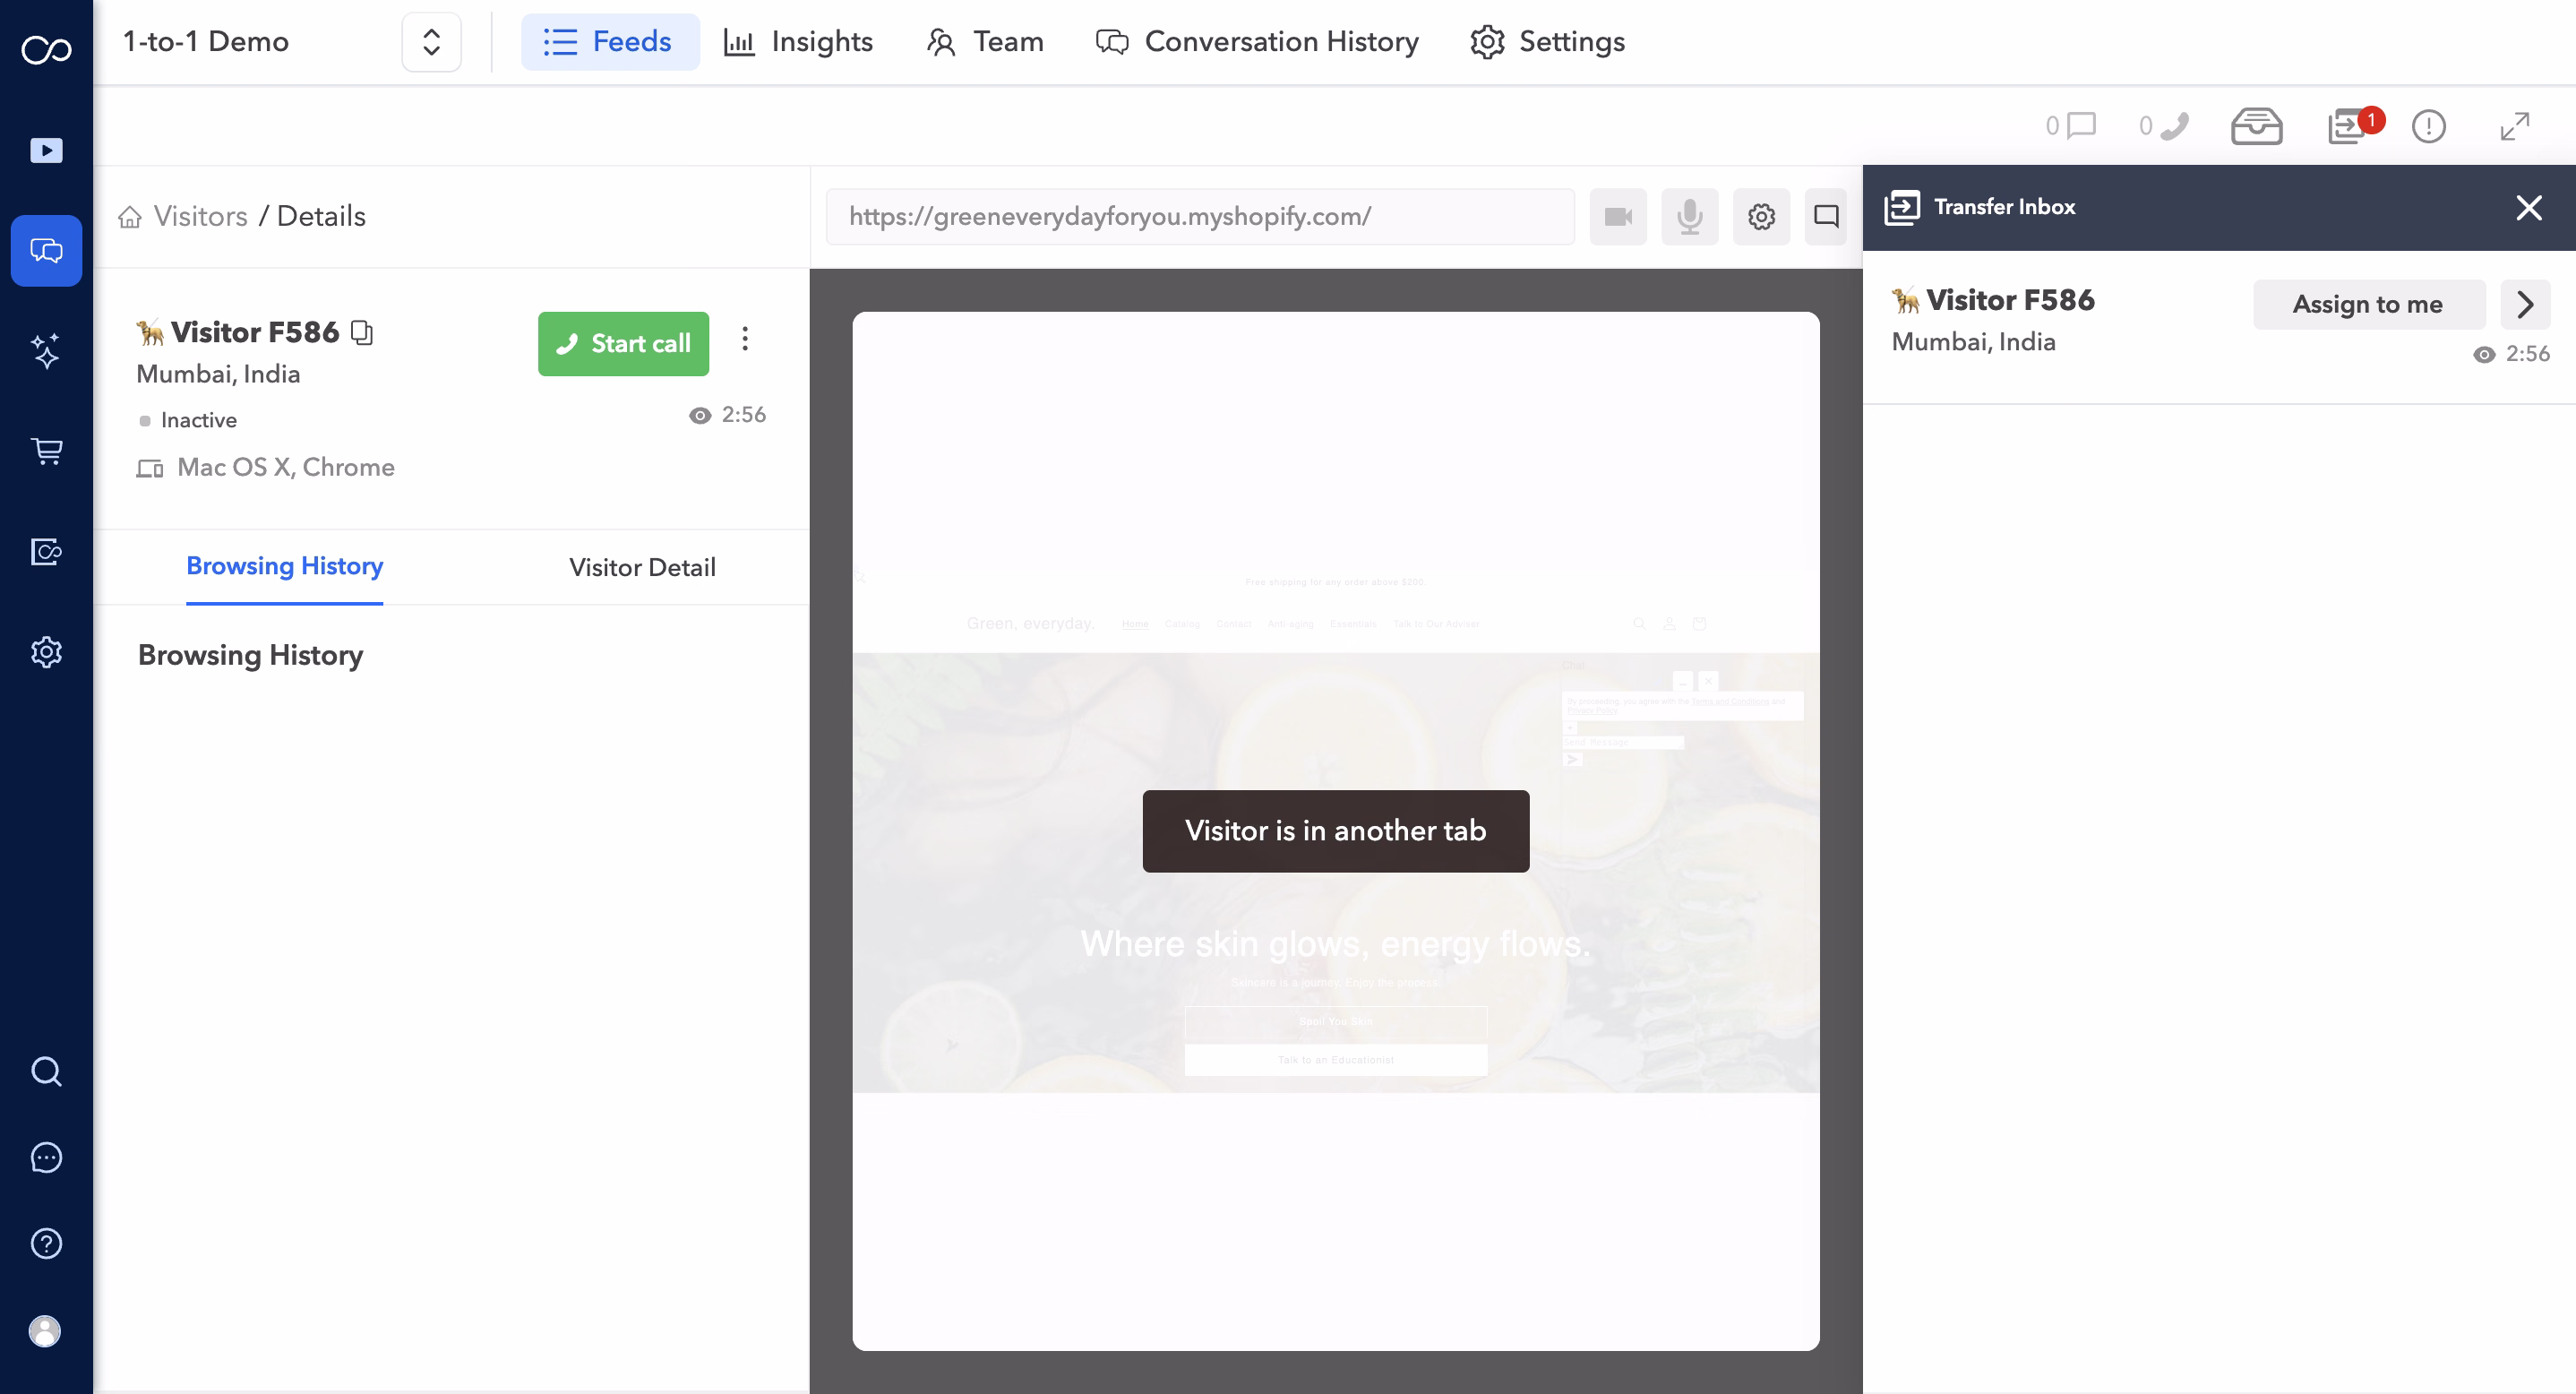Open the shopping cart sidebar icon
The width and height of the screenshot is (2576, 1394).
coord(46,451)
